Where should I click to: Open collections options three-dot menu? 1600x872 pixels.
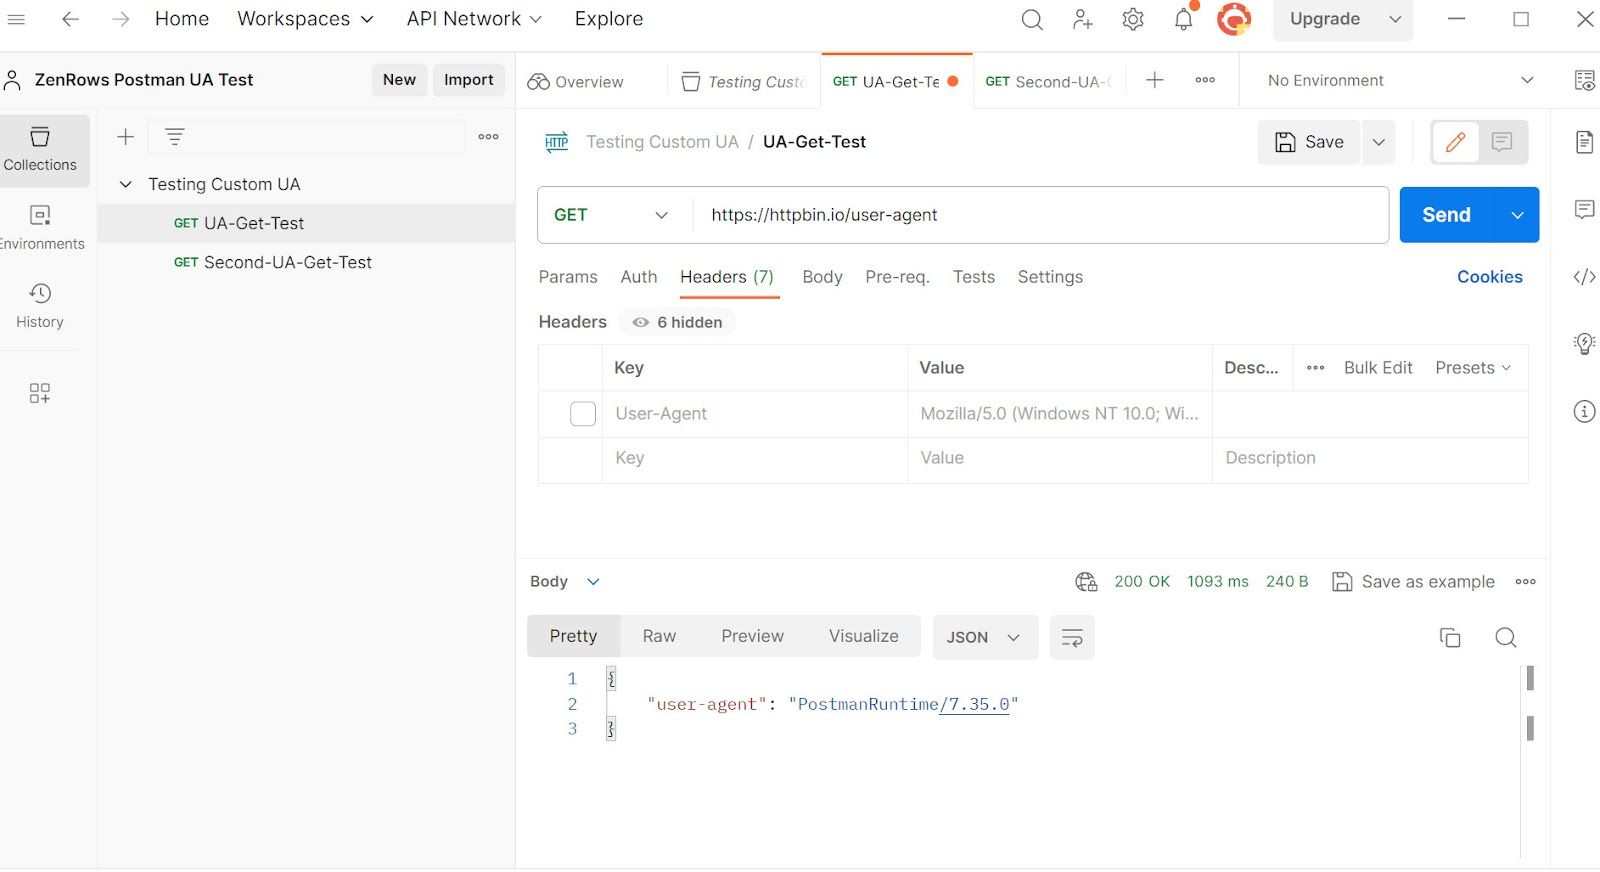pyautogui.click(x=488, y=137)
